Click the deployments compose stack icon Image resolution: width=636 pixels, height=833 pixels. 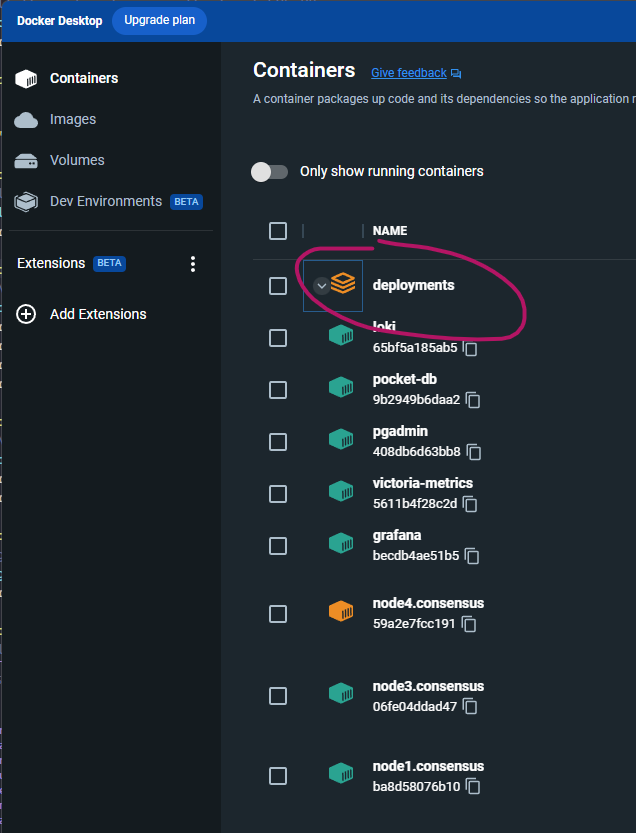pyautogui.click(x=343, y=284)
